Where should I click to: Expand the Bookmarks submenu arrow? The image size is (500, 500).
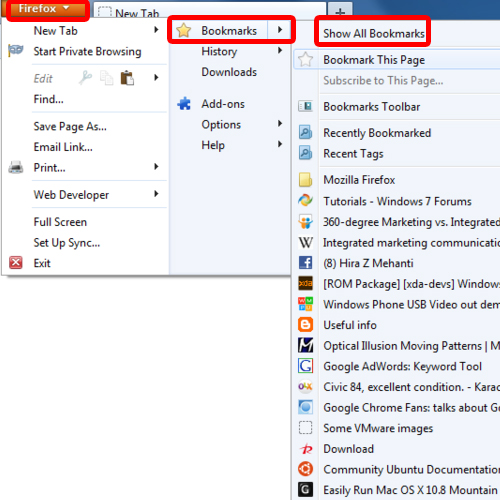click(280, 30)
